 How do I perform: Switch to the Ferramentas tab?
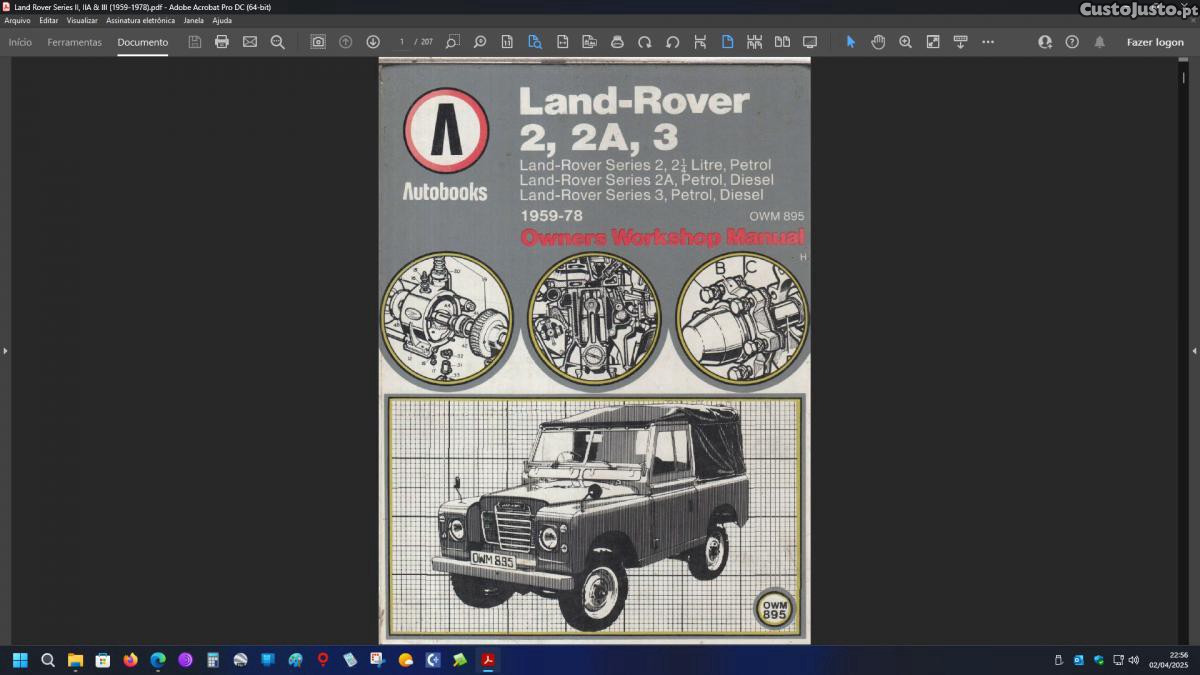click(75, 42)
